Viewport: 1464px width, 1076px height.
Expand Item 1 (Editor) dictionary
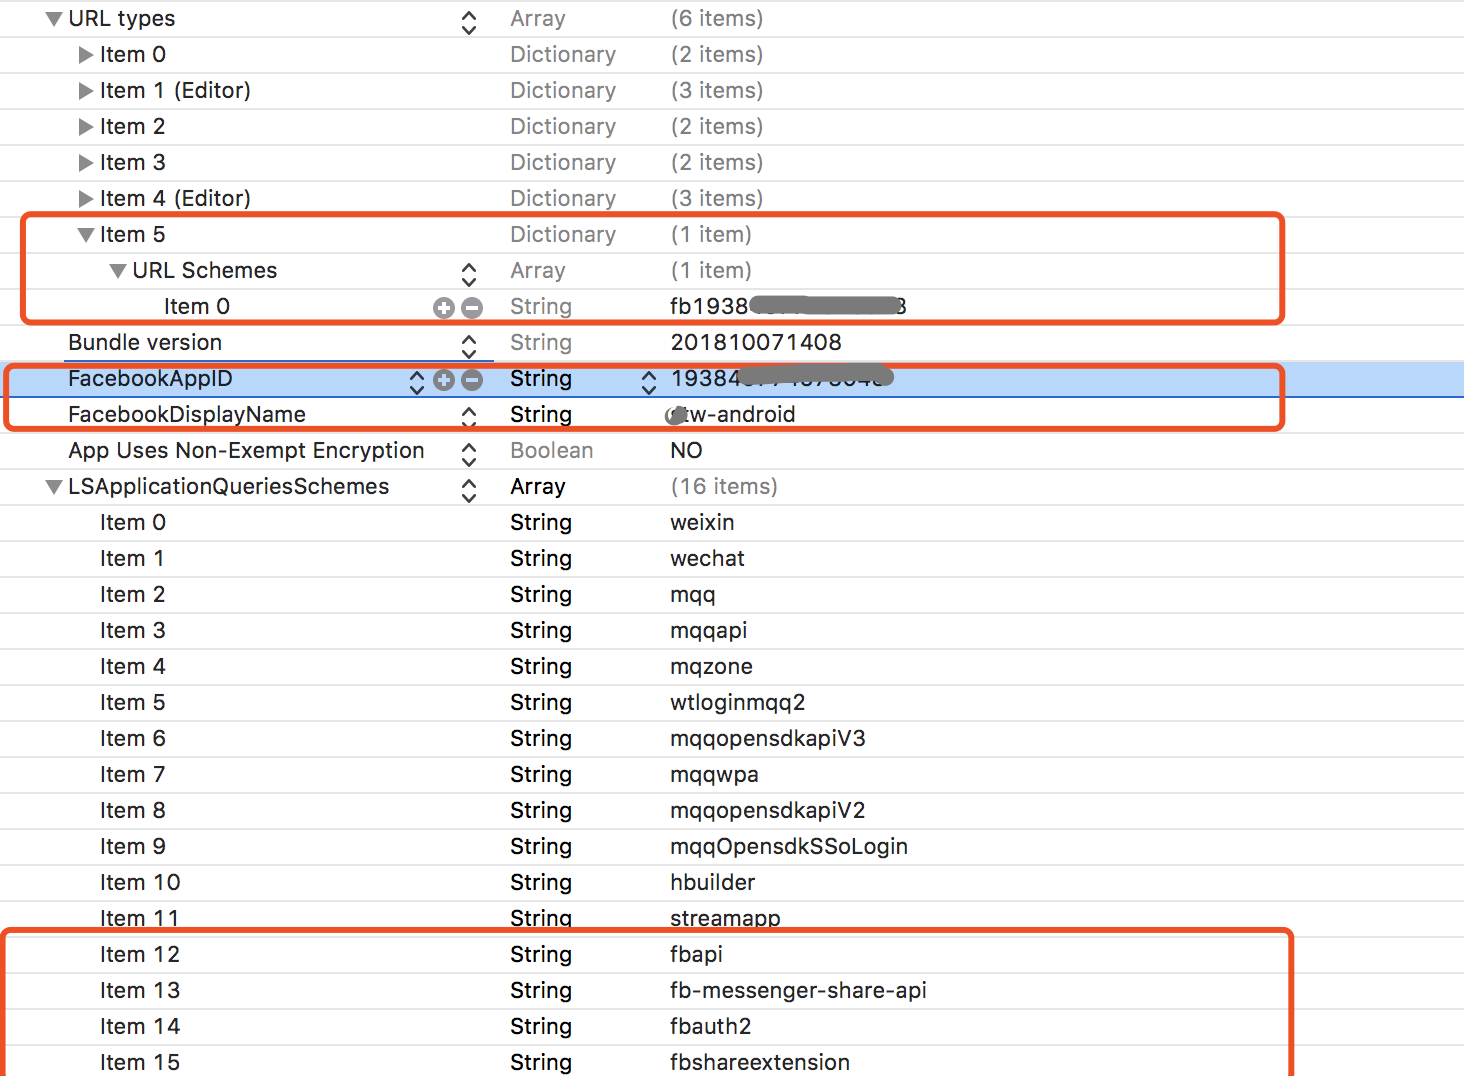coord(86,91)
